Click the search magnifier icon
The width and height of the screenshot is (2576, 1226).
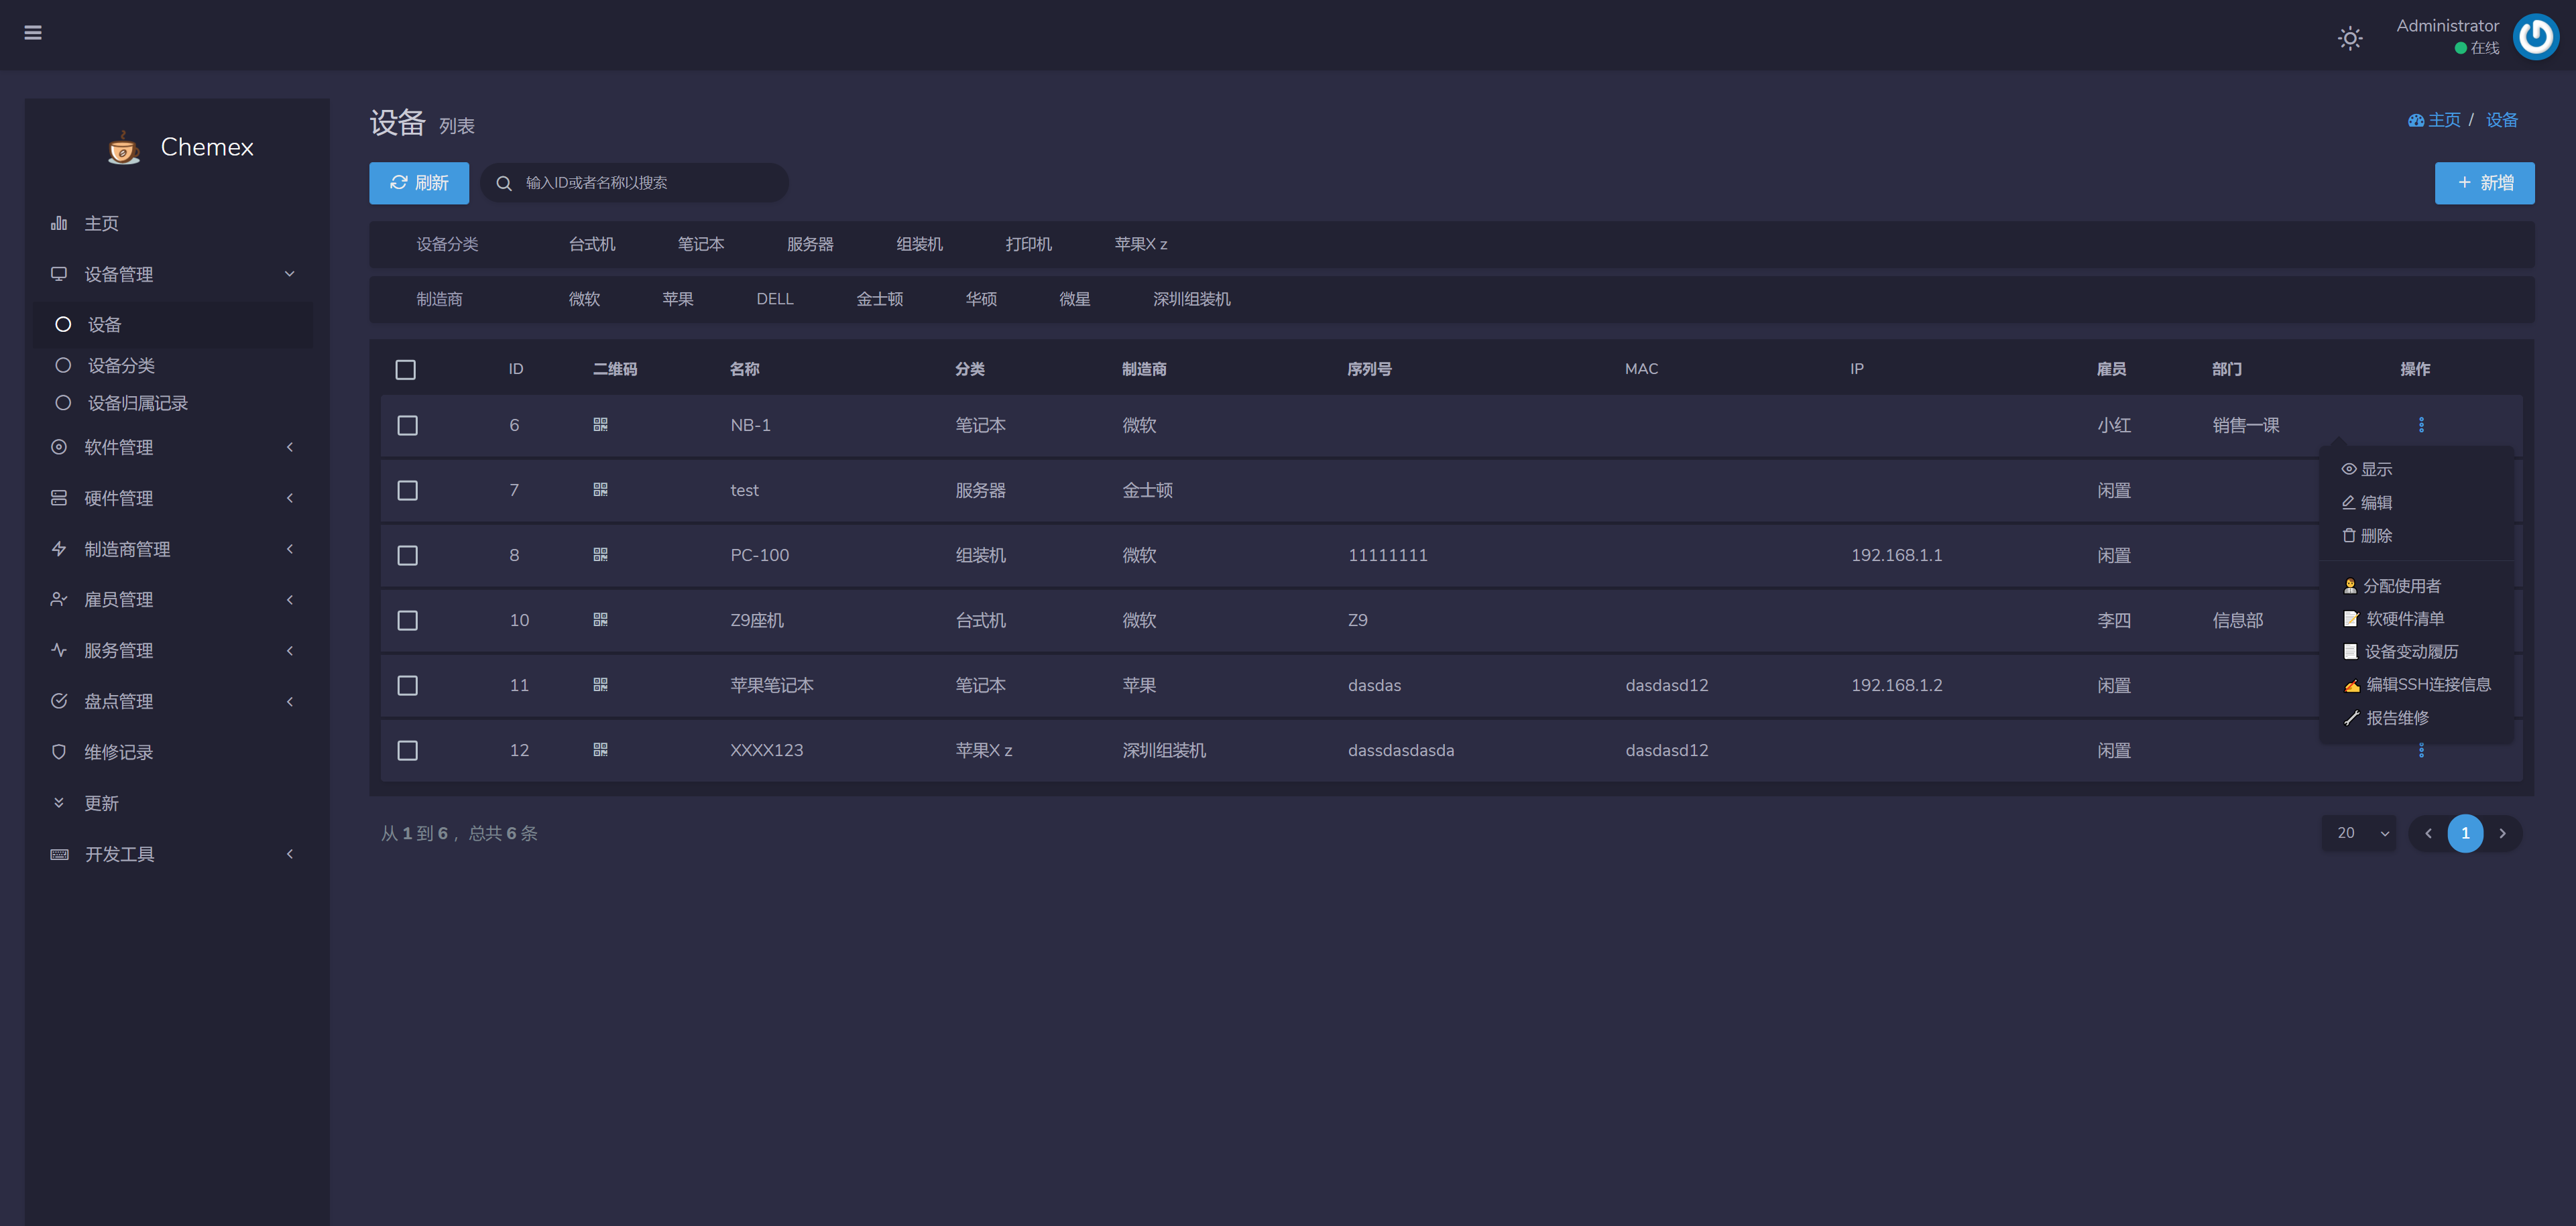click(504, 183)
